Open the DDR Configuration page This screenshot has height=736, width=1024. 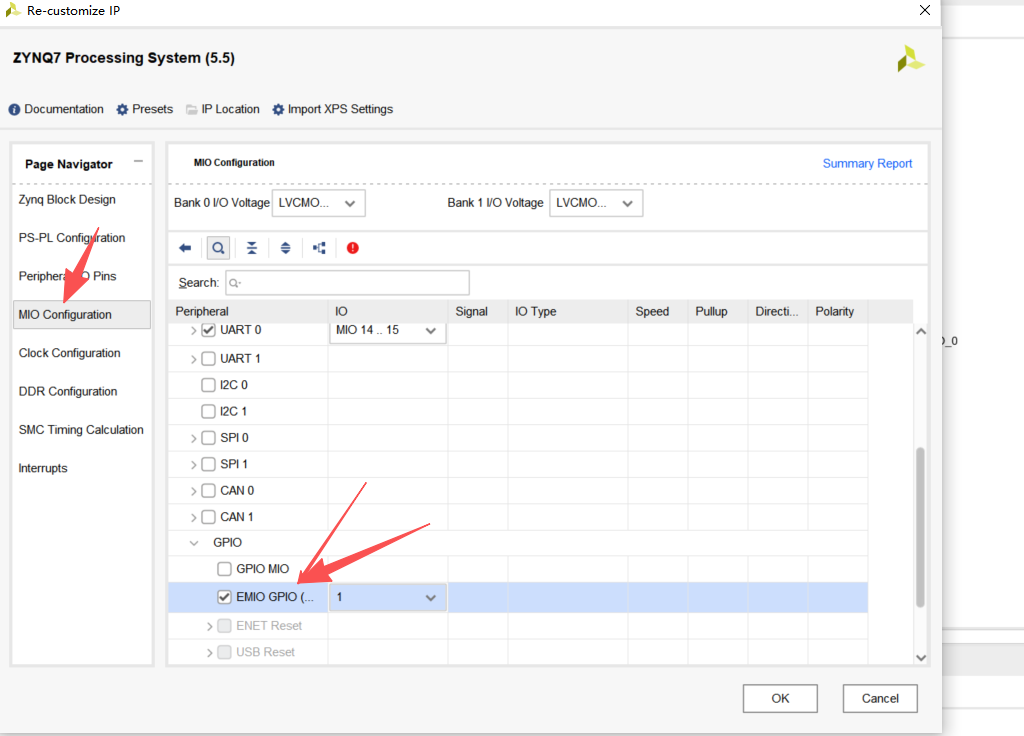[68, 392]
